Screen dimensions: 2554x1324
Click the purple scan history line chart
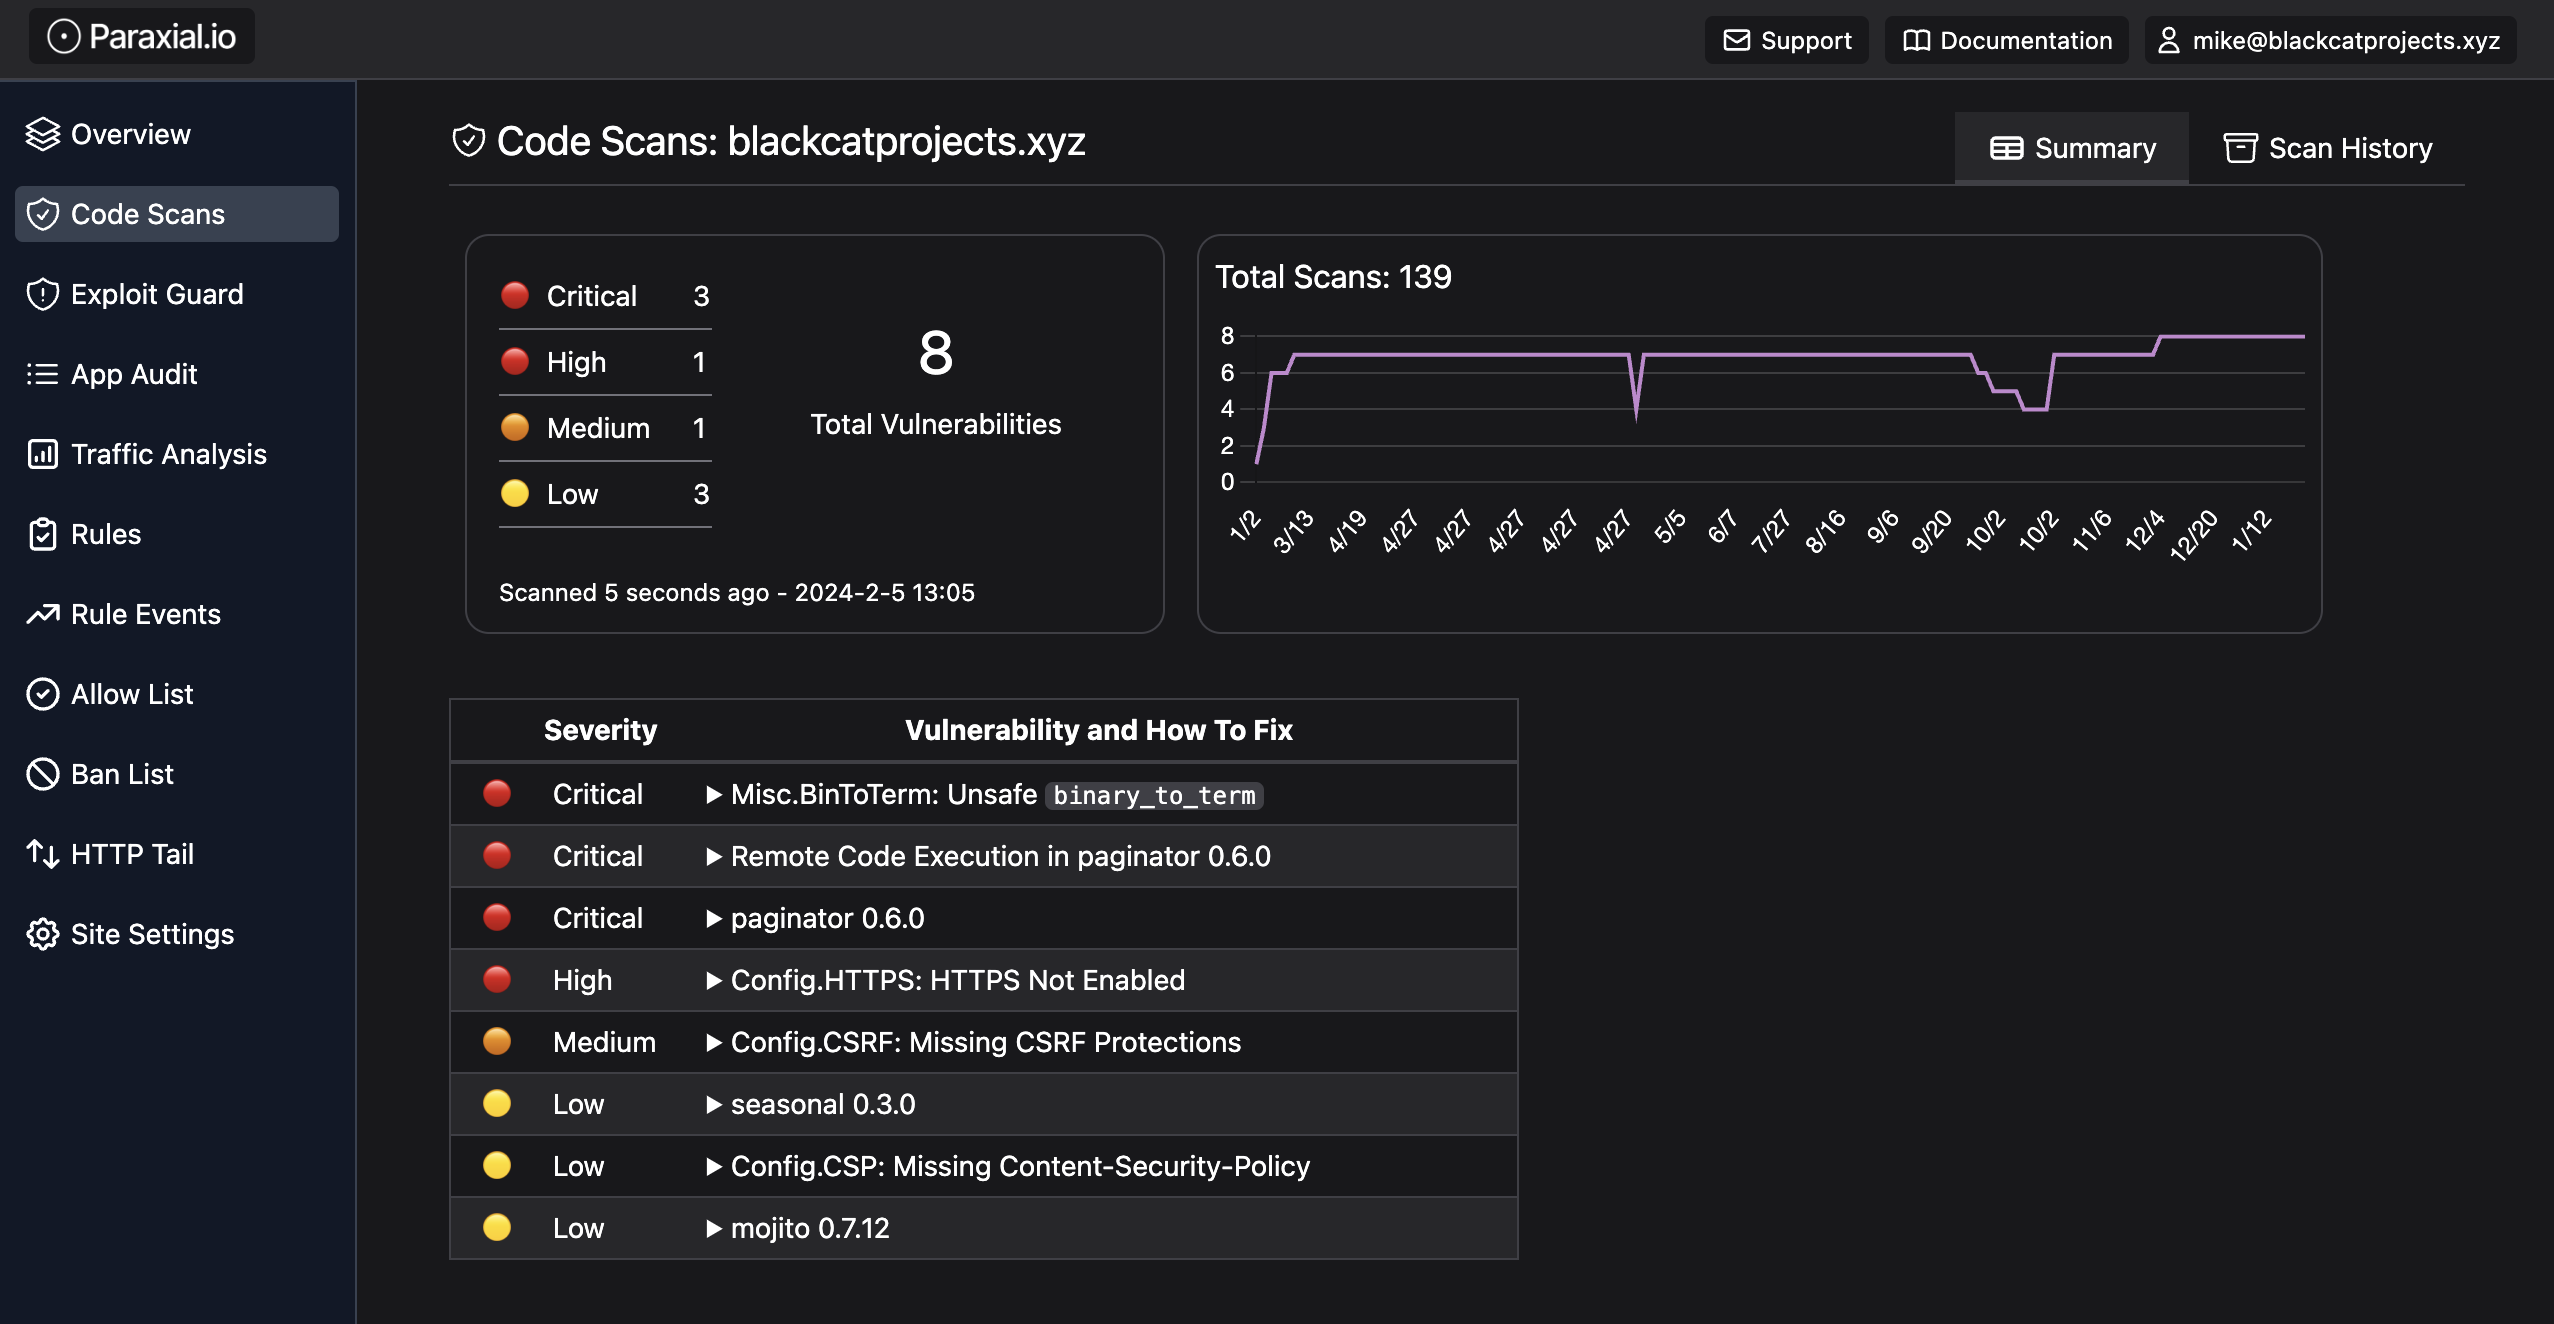tap(1780, 400)
